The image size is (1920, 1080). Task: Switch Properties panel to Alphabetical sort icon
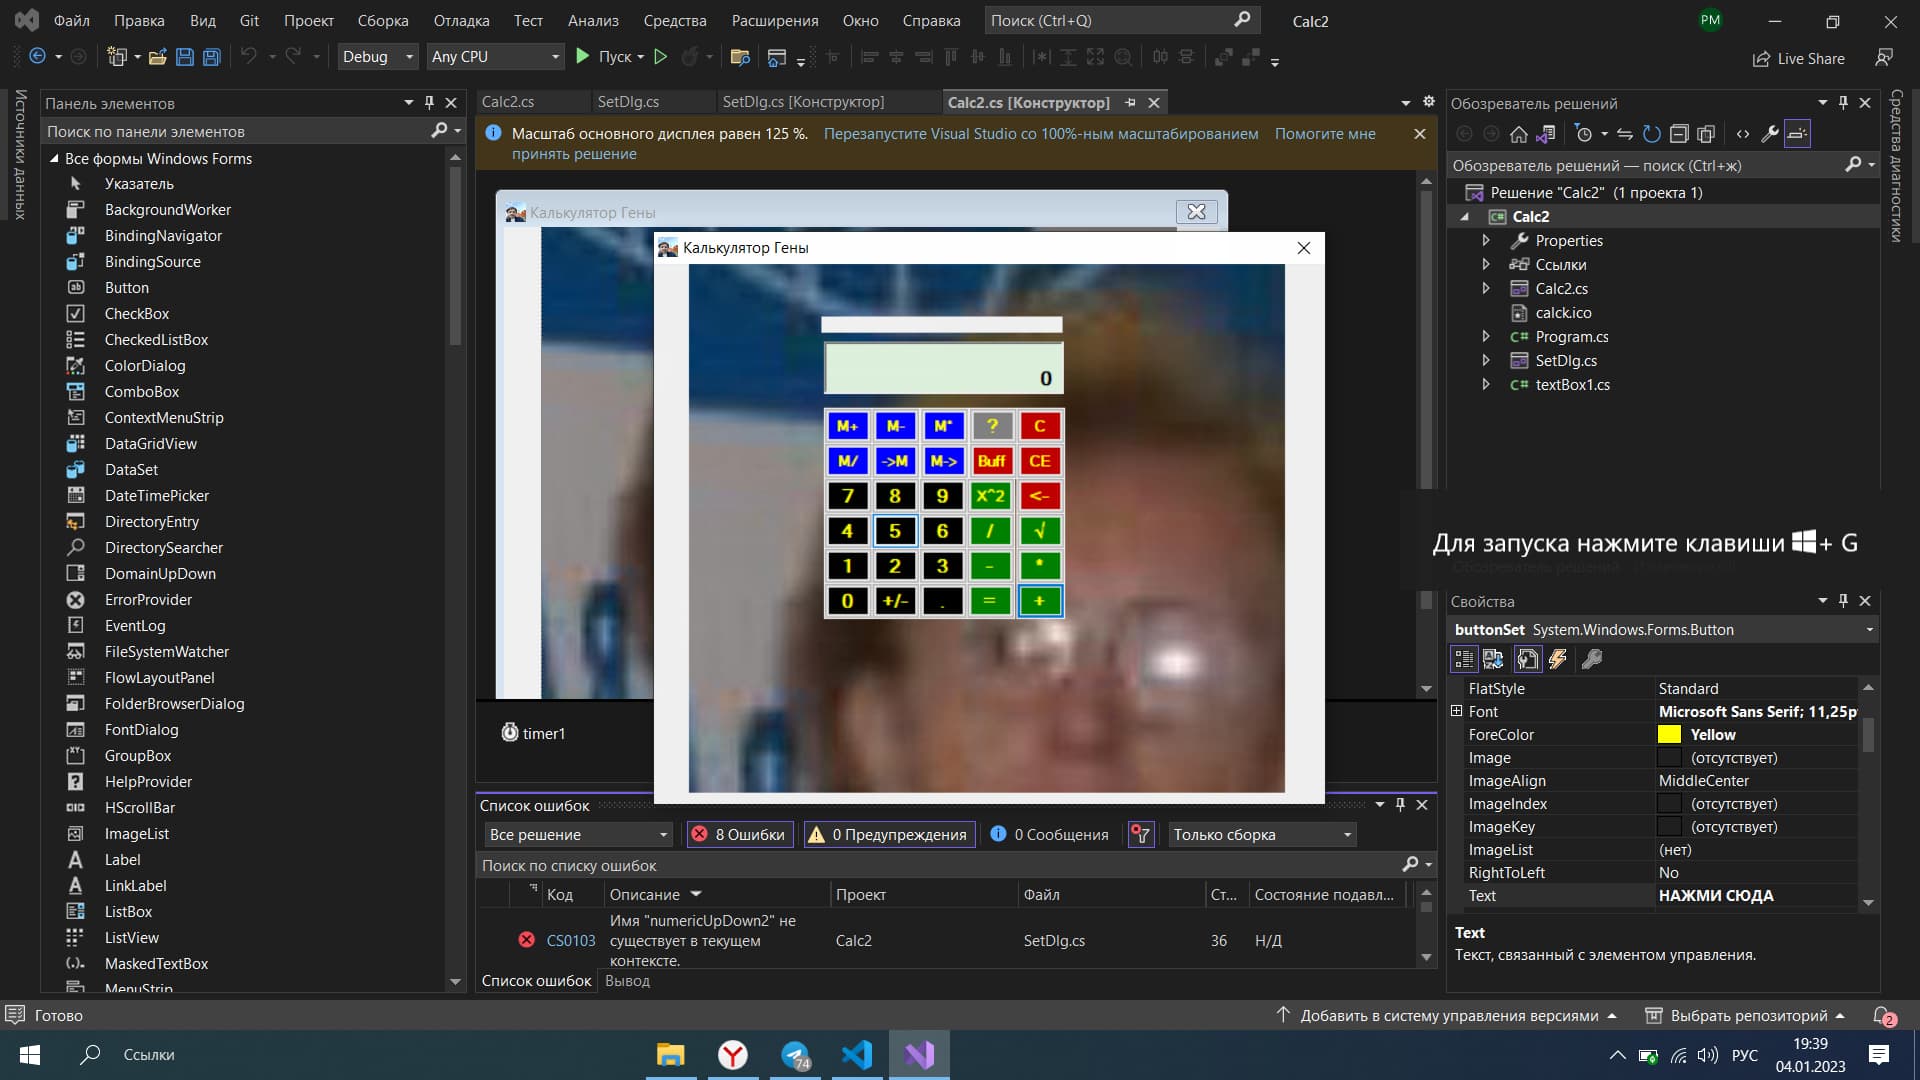pos(1493,659)
